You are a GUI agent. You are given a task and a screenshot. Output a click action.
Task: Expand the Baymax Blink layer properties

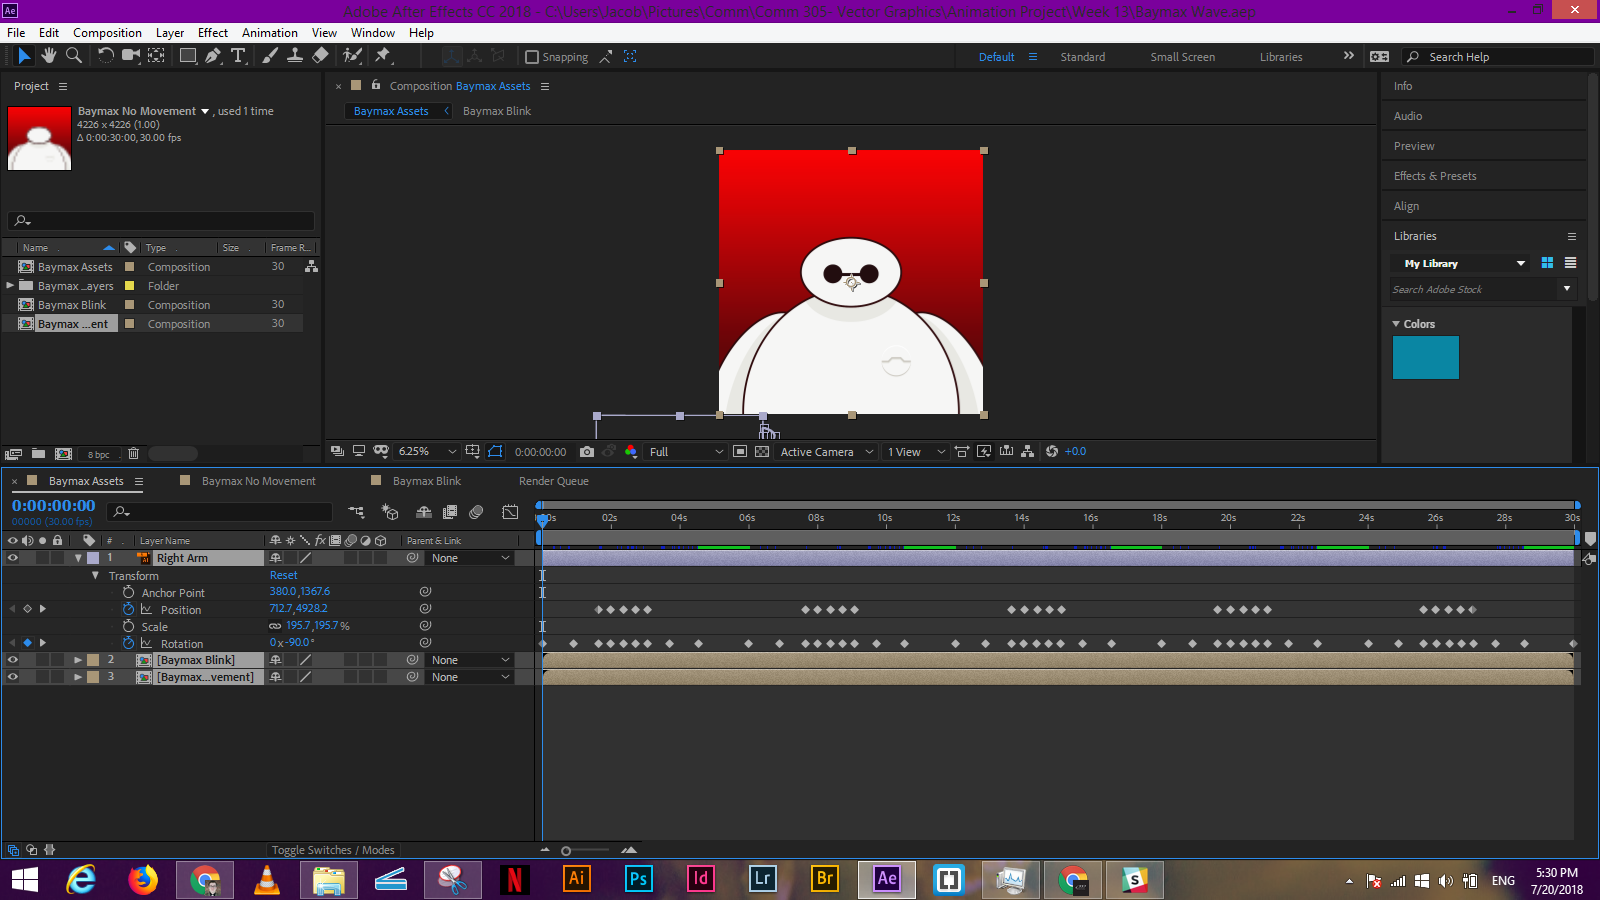78,660
